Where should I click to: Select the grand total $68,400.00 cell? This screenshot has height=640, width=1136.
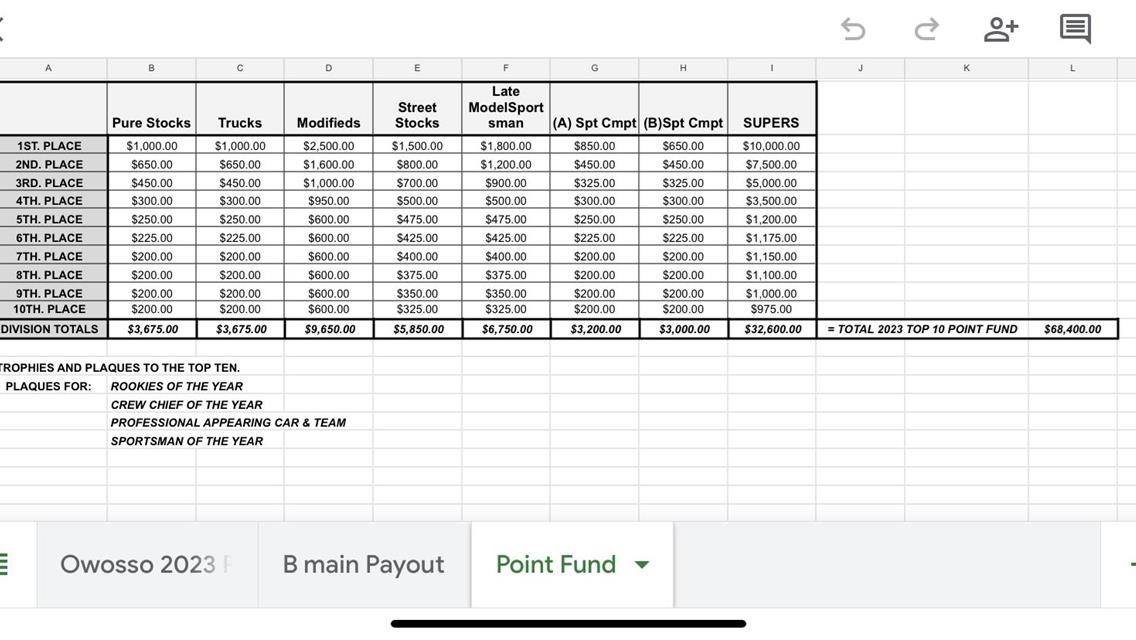point(1073,329)
